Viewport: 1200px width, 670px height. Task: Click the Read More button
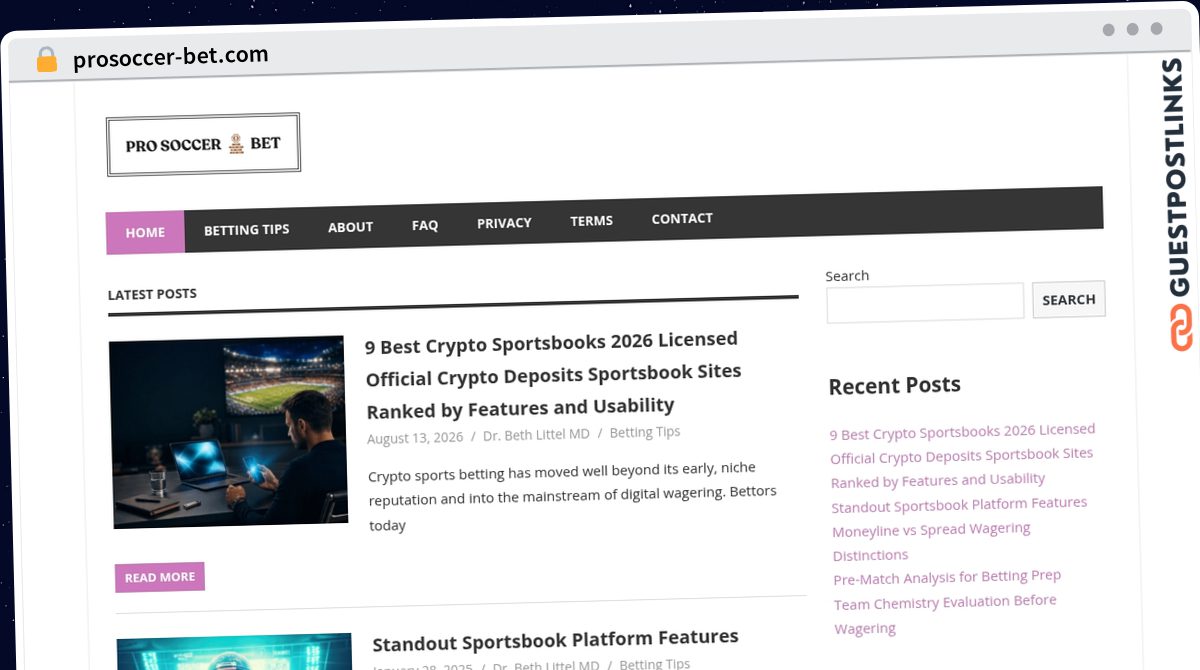[160, 577]
